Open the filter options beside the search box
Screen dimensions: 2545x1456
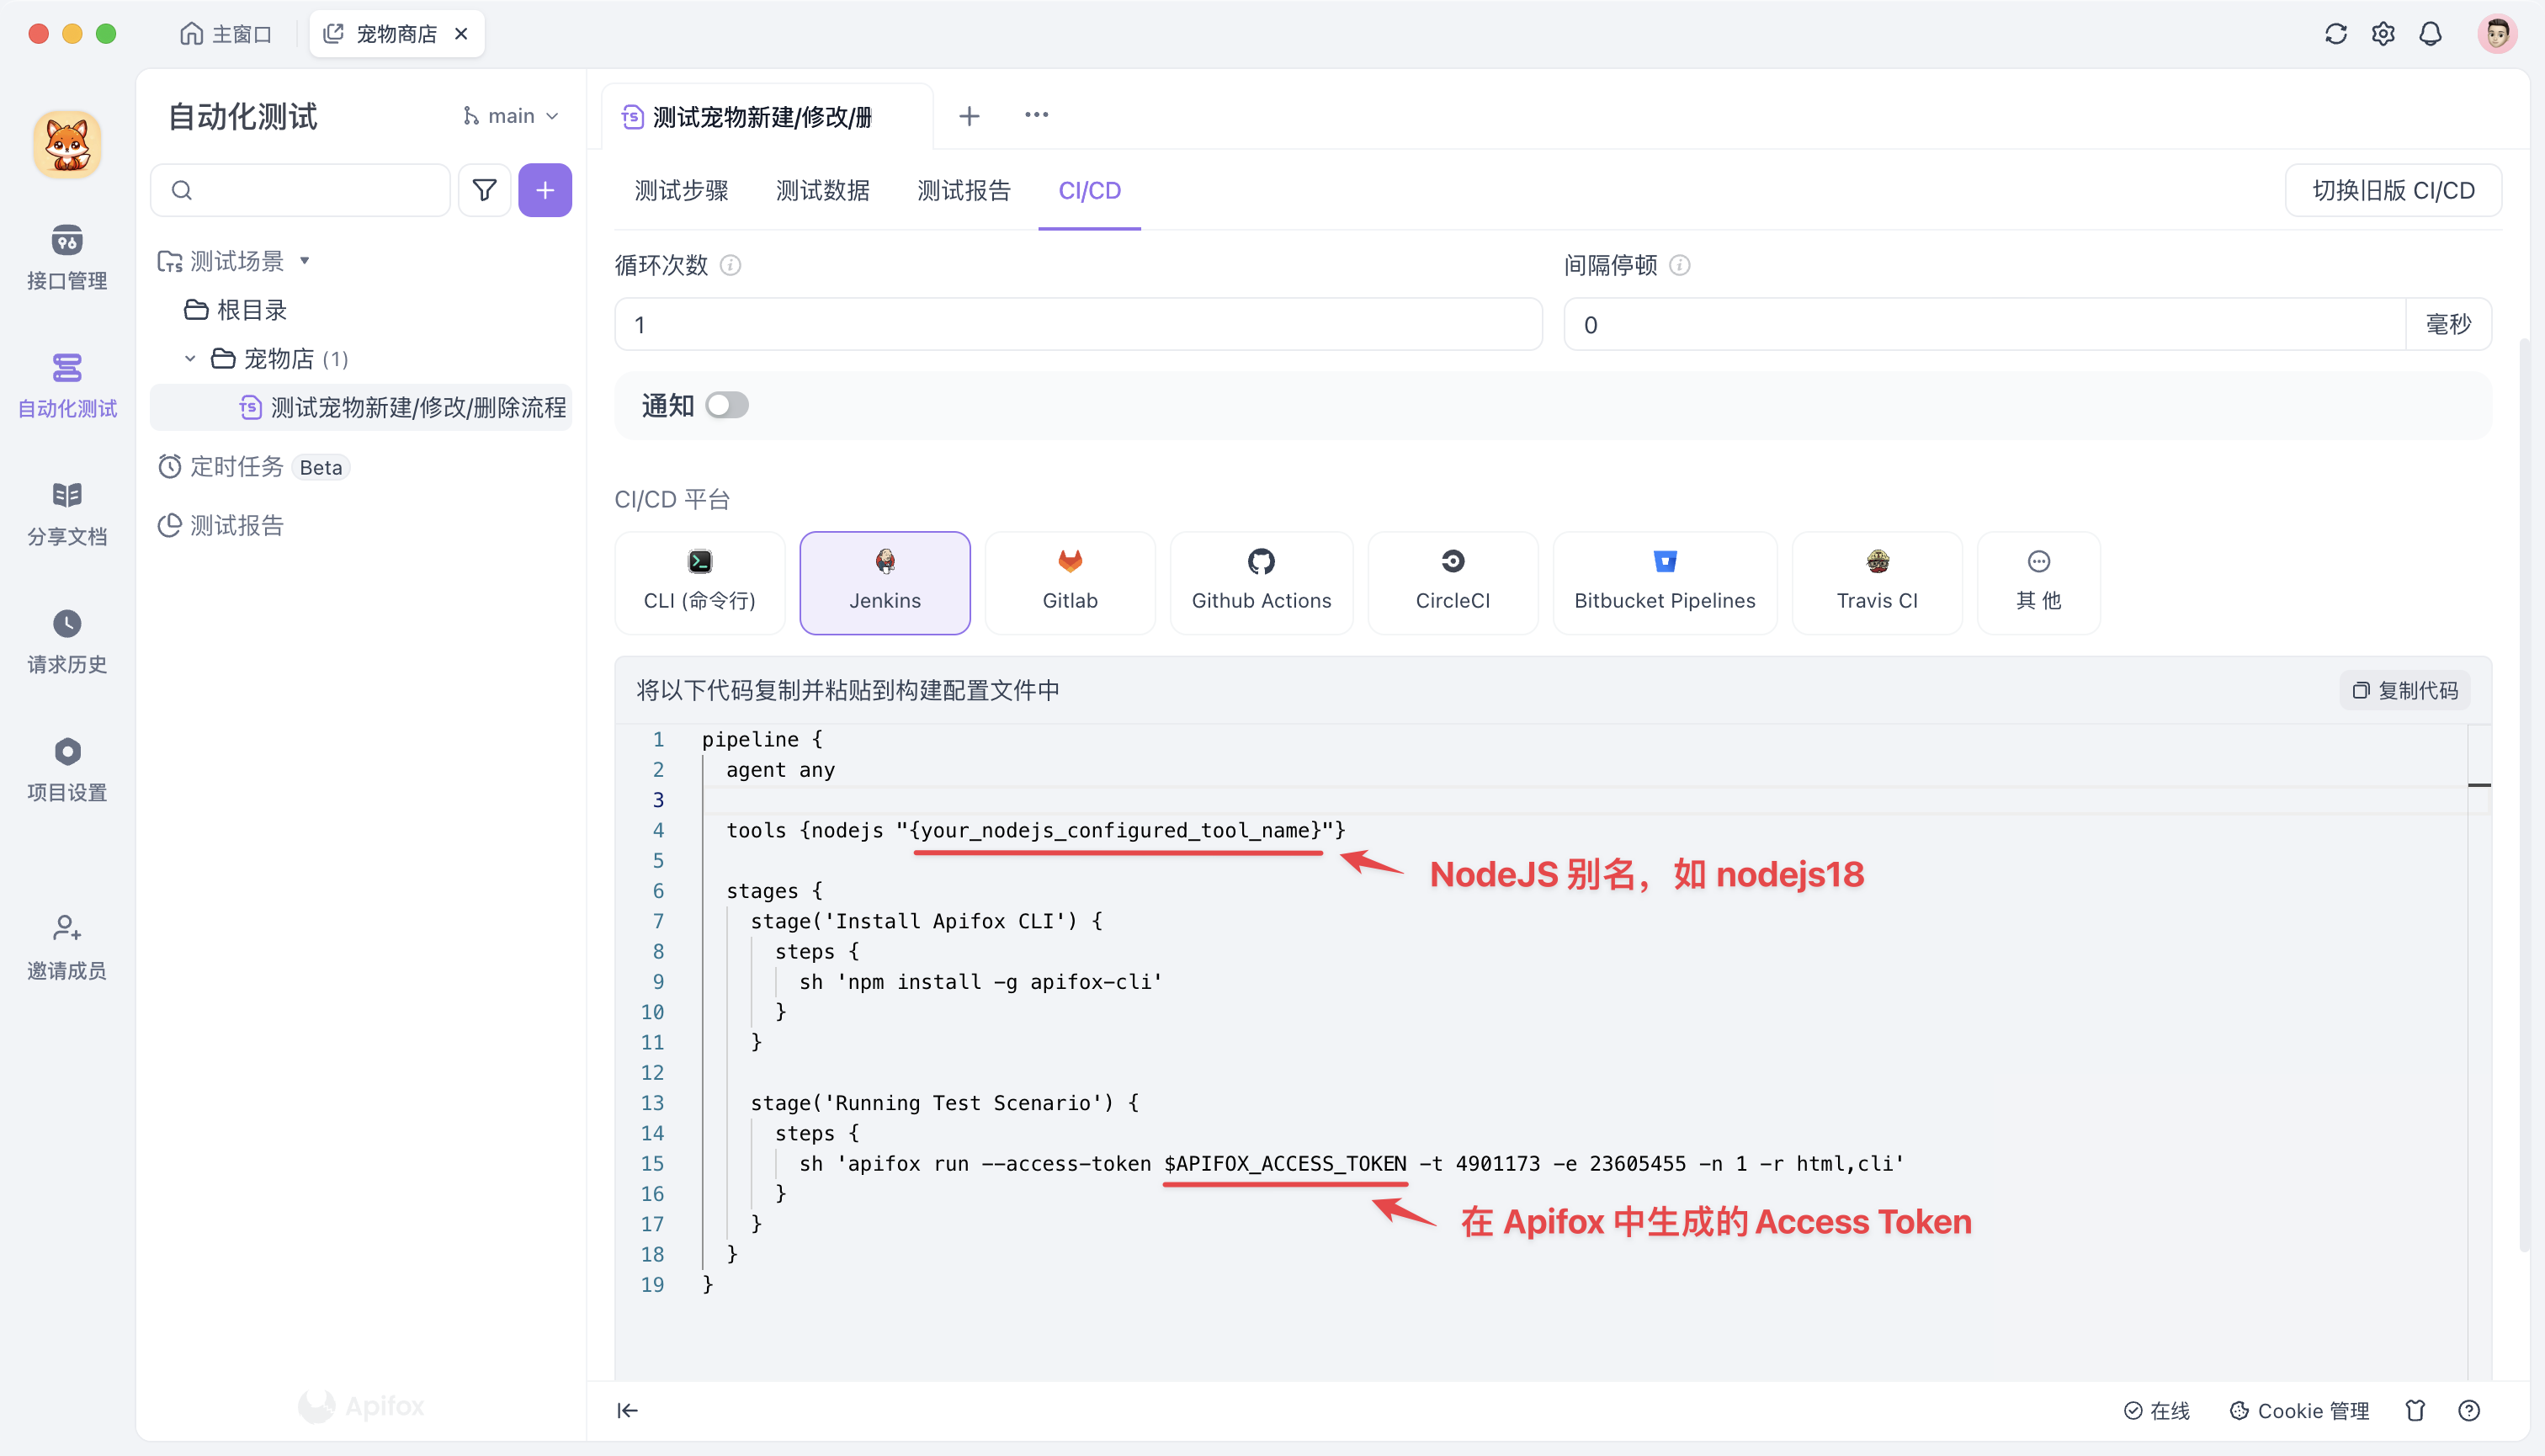click(484, 189)
